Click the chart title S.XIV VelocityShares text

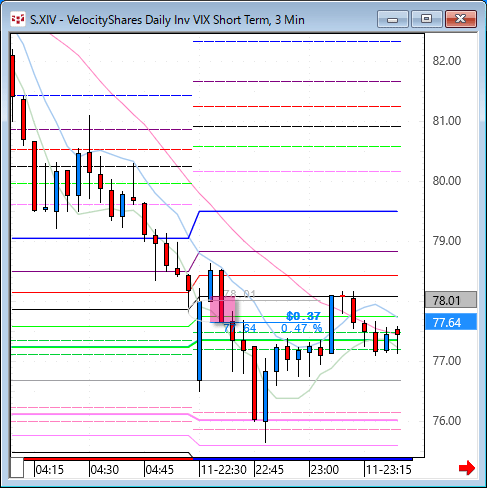(x=167, y=20)
